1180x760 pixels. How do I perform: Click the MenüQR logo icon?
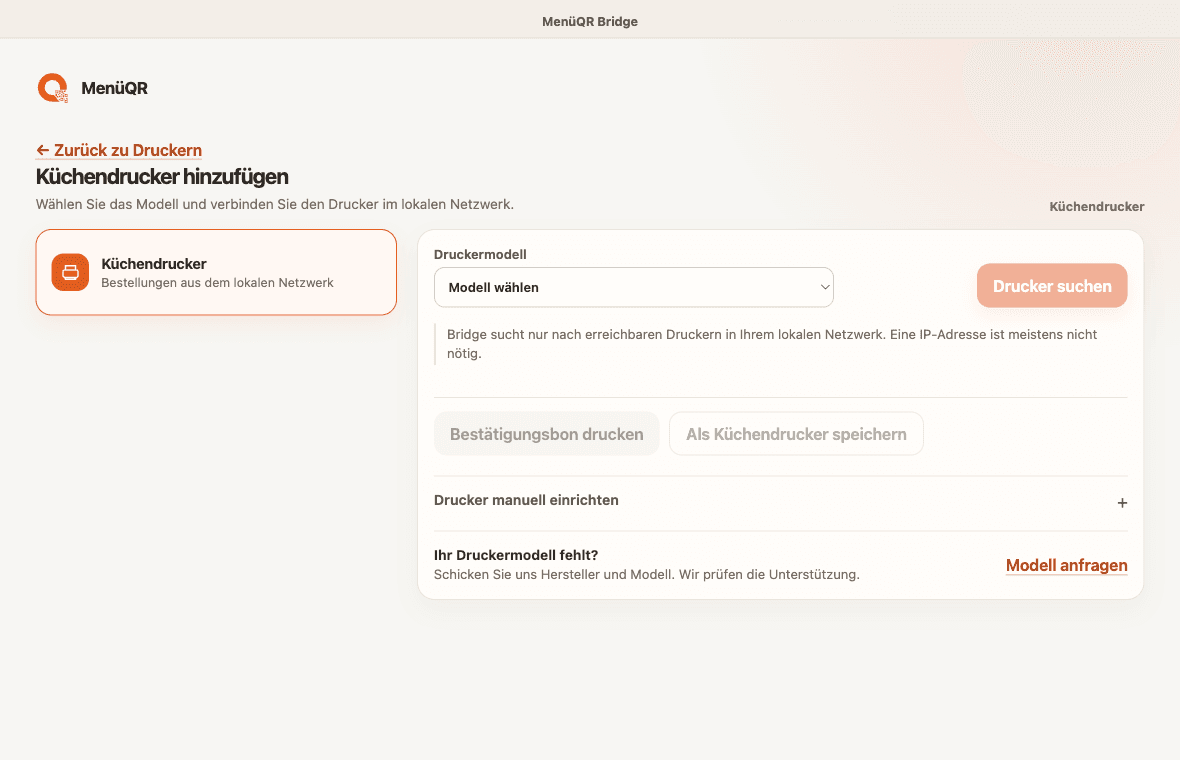point(53,88)
